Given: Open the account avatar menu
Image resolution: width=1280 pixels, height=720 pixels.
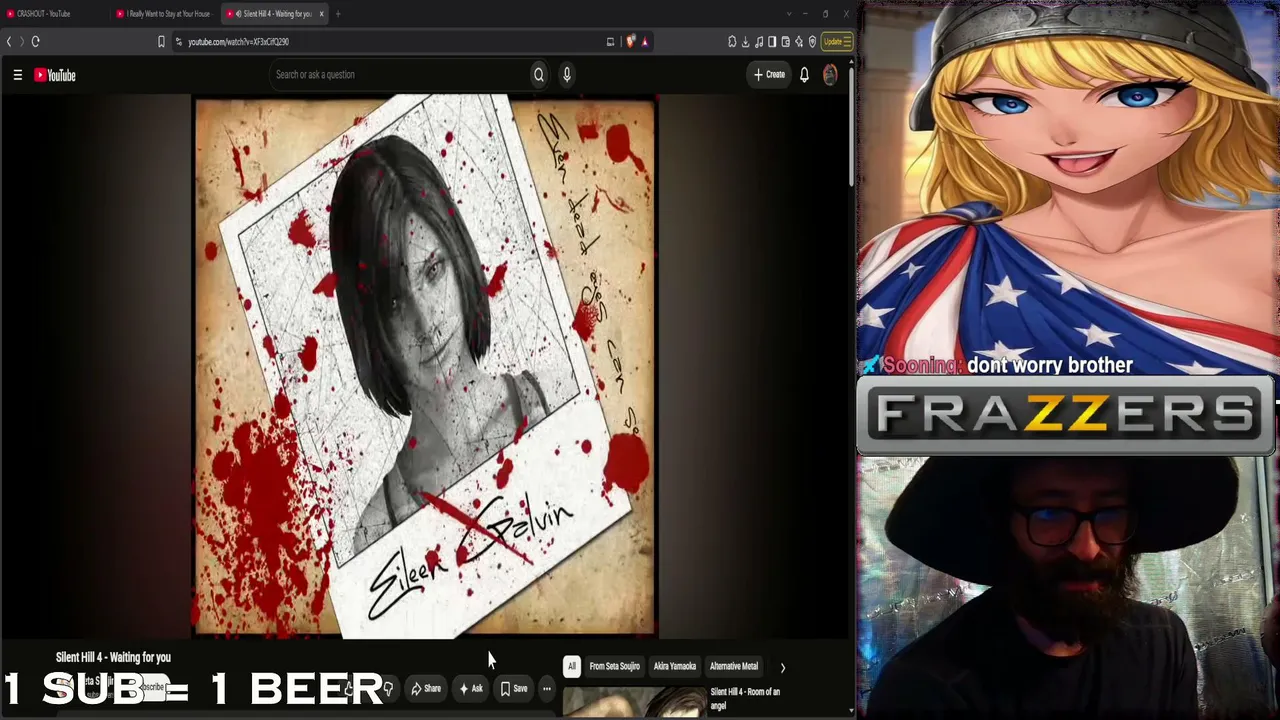Looking at the screenshot, I should click(x=830, y=74).
